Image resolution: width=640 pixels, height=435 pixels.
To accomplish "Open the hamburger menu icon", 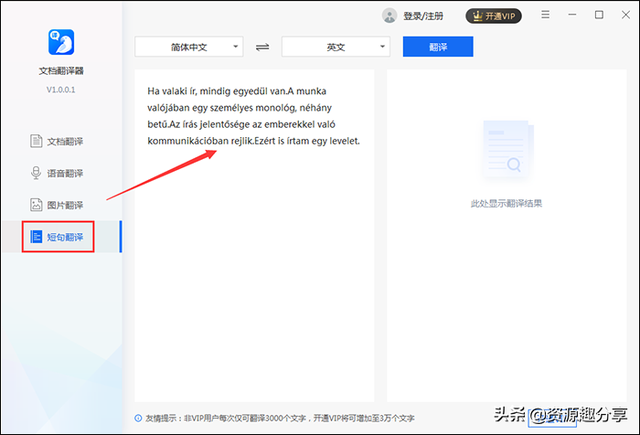I will (545, 15).
